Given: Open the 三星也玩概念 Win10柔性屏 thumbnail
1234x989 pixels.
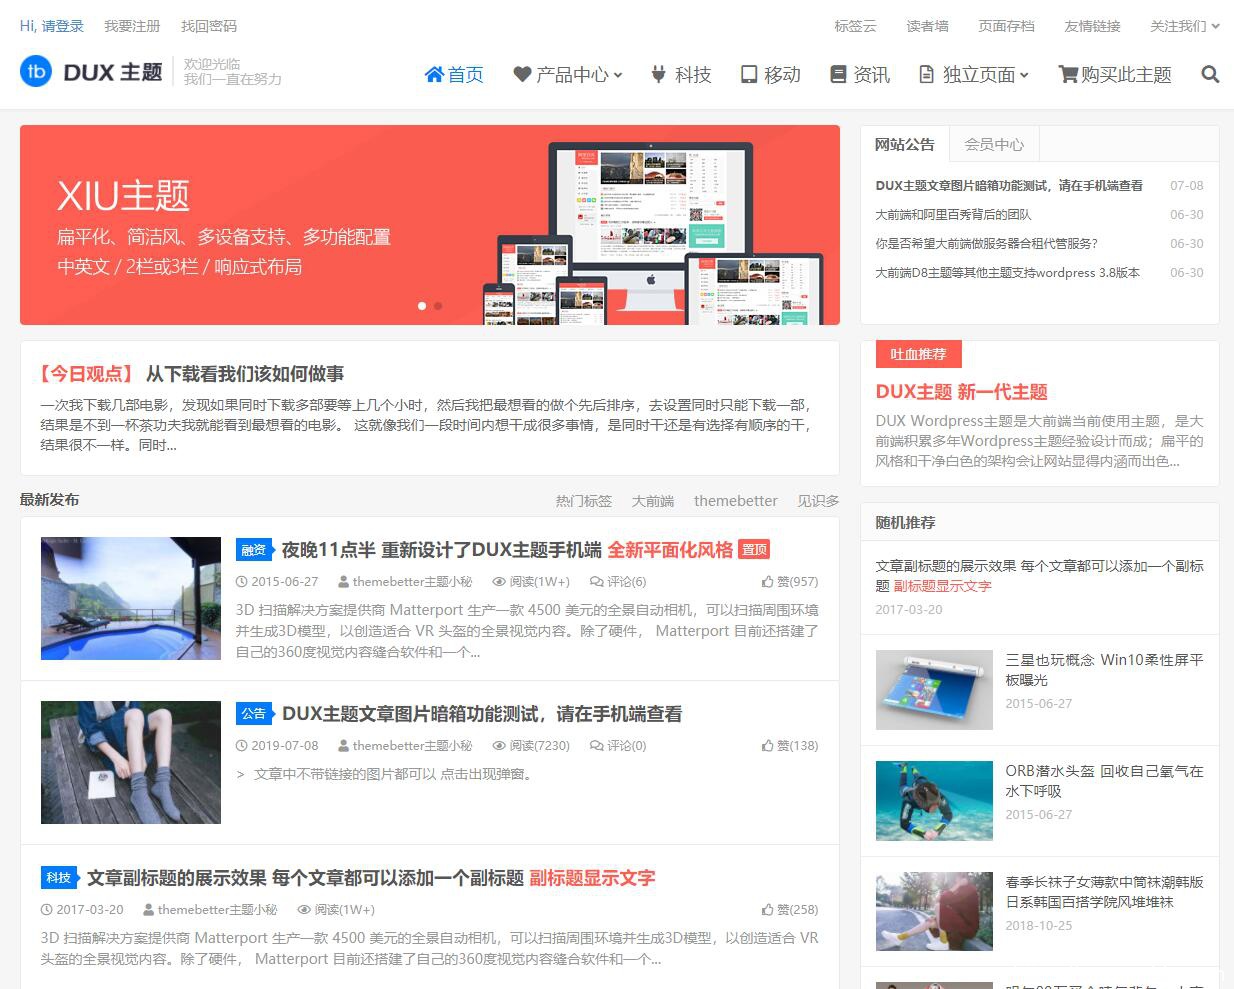Looking at the screenshot, I should coord(934,690).
